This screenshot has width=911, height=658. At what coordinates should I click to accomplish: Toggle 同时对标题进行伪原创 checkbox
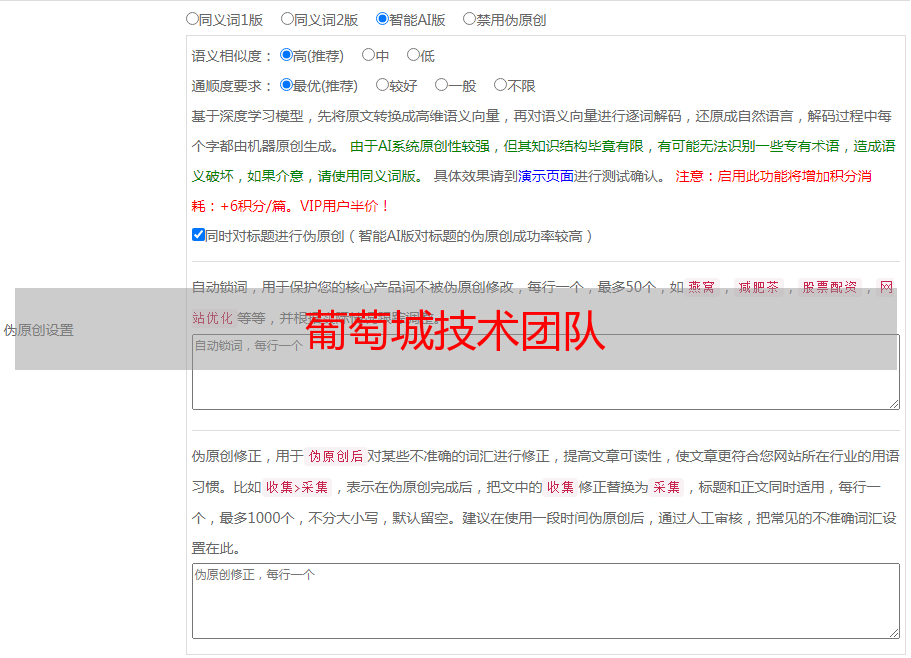199,236
